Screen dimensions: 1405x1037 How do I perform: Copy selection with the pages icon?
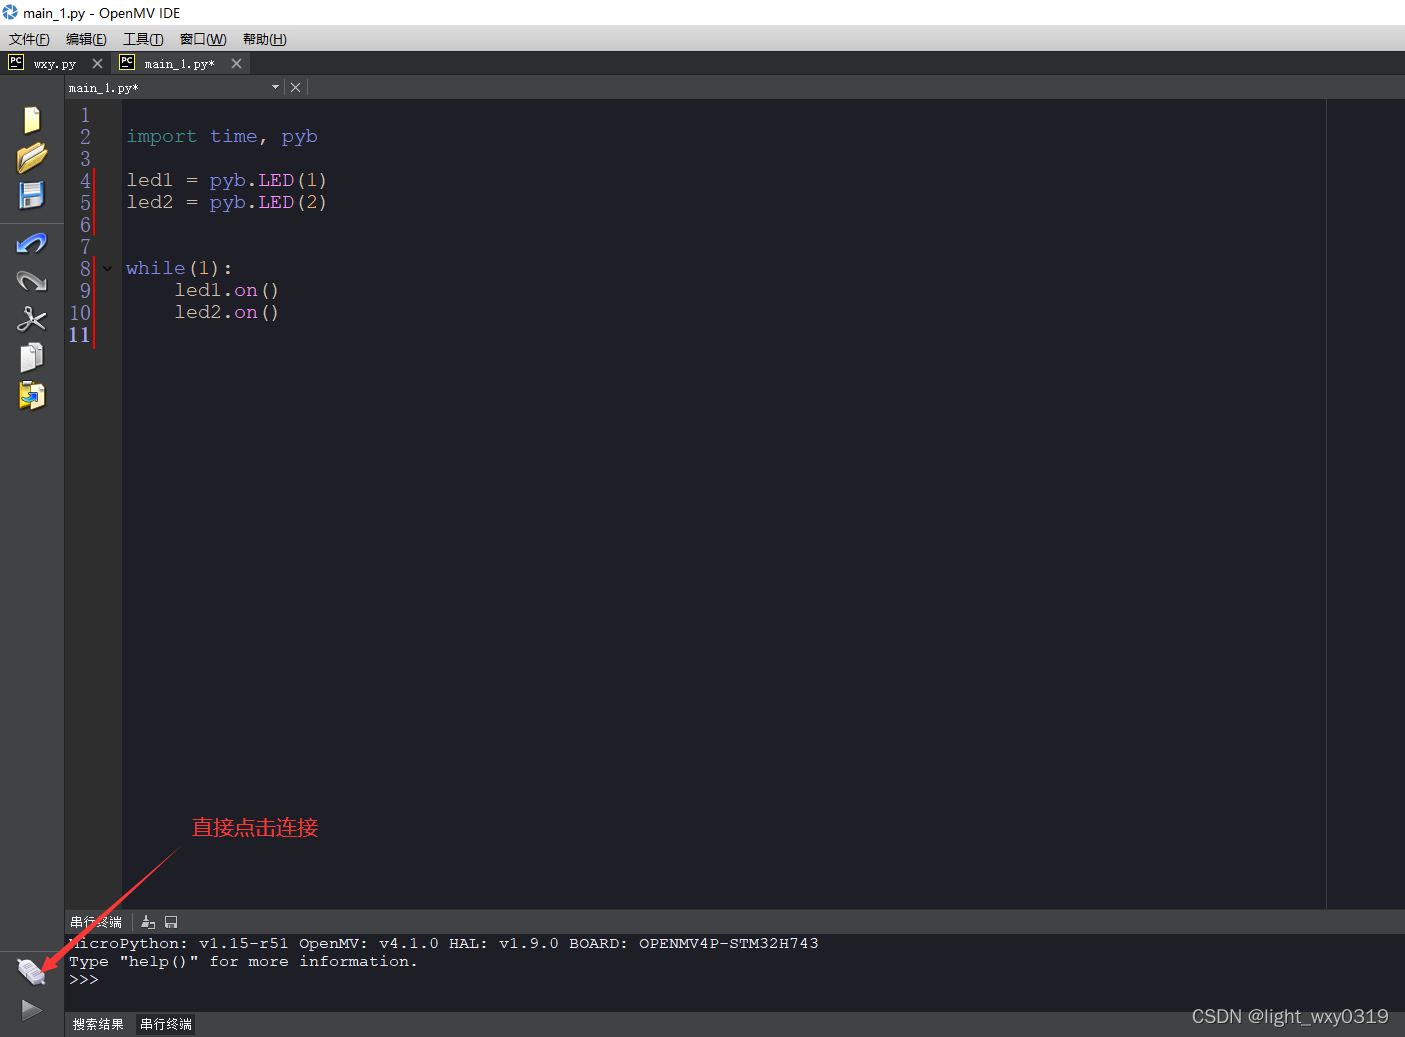[x=32, y=357]
